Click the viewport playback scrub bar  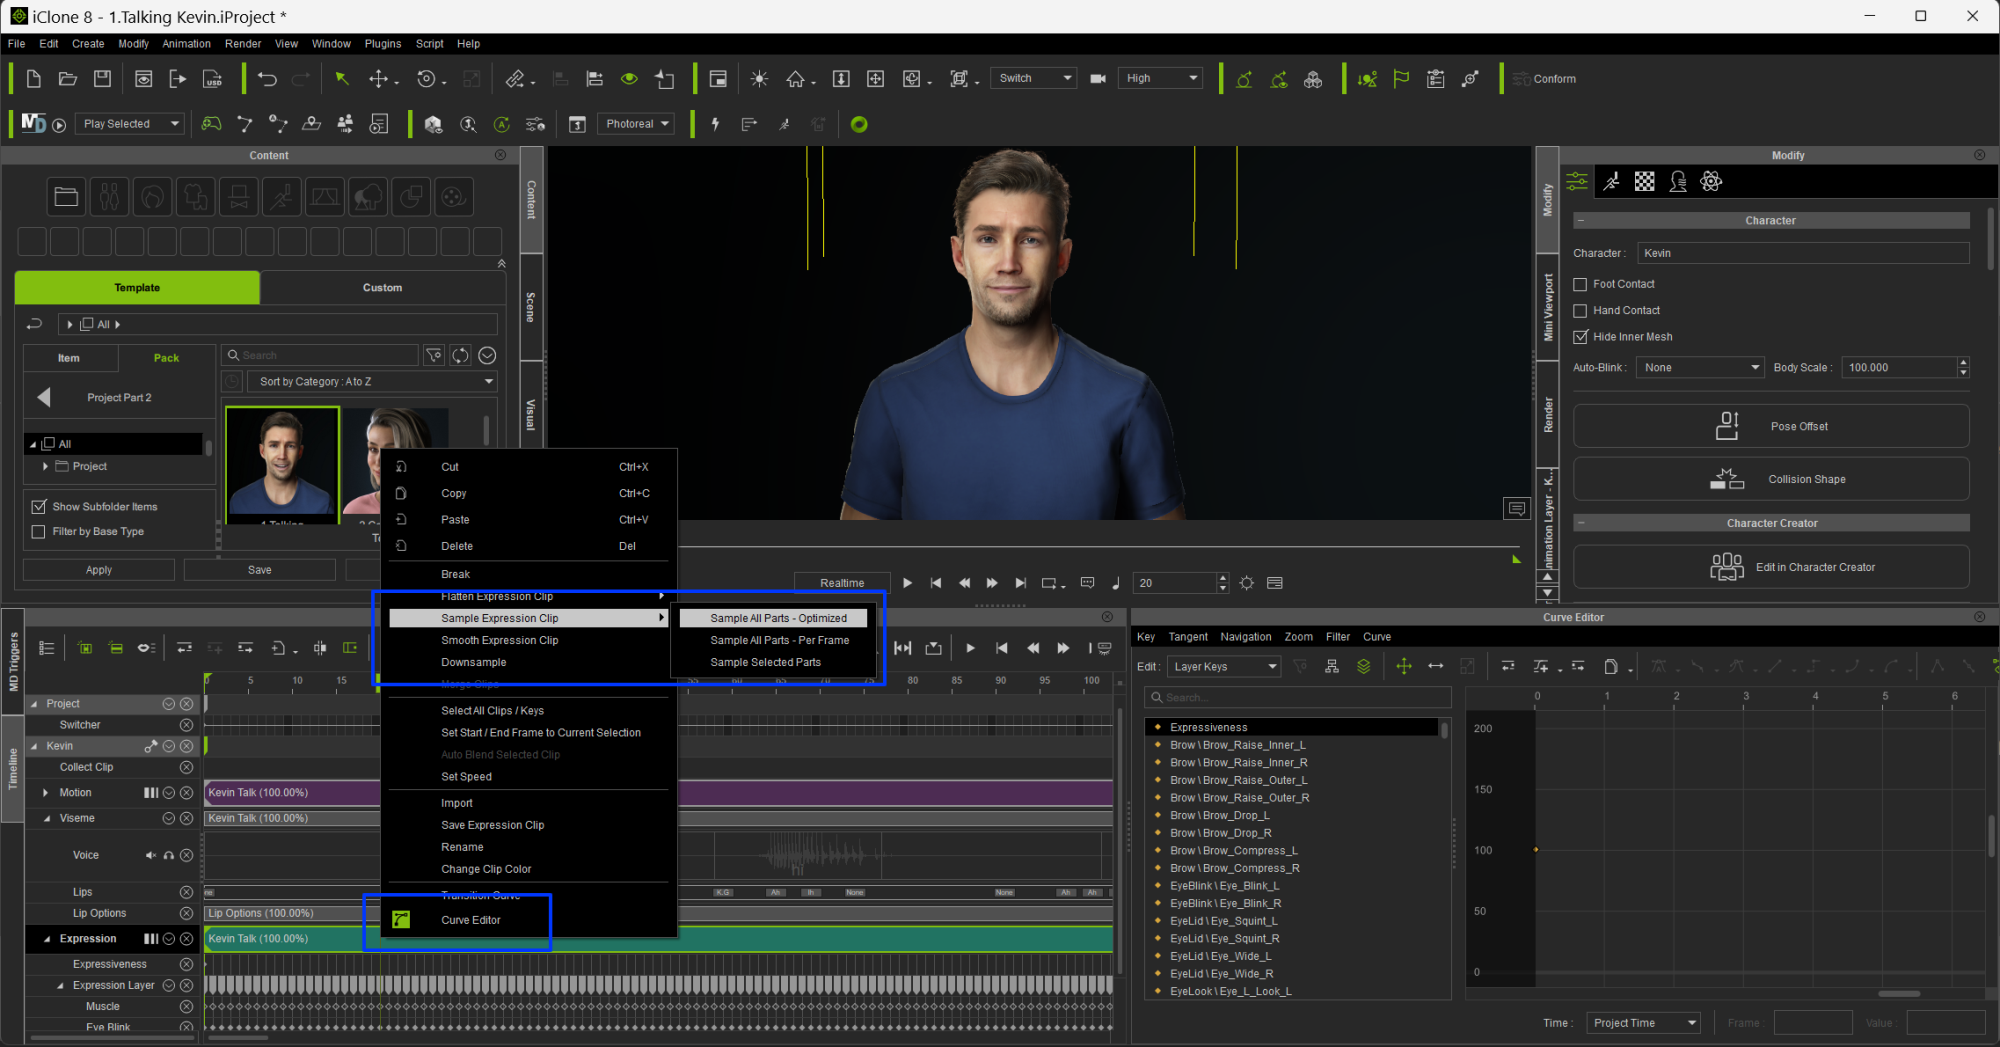pos(1098,547)
